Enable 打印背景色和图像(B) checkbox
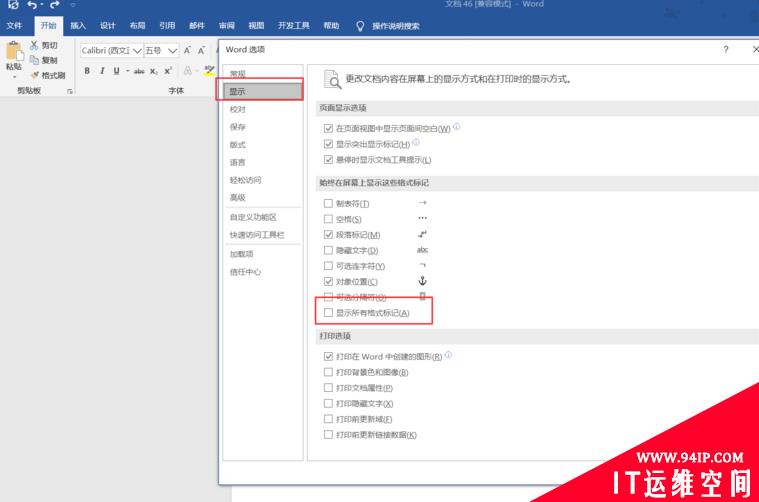This screenshot has height=502, width=759. (x=328, y=372)
